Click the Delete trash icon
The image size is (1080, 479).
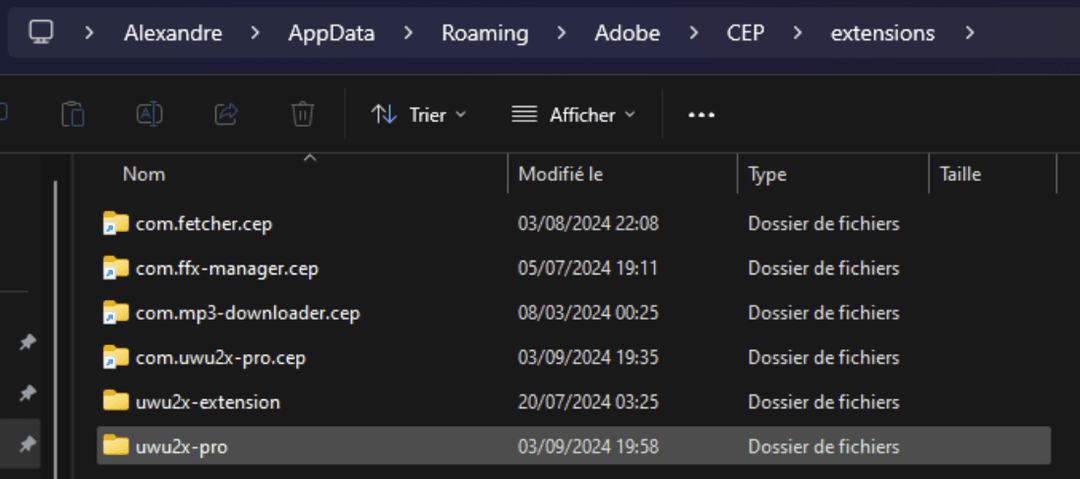302,115
